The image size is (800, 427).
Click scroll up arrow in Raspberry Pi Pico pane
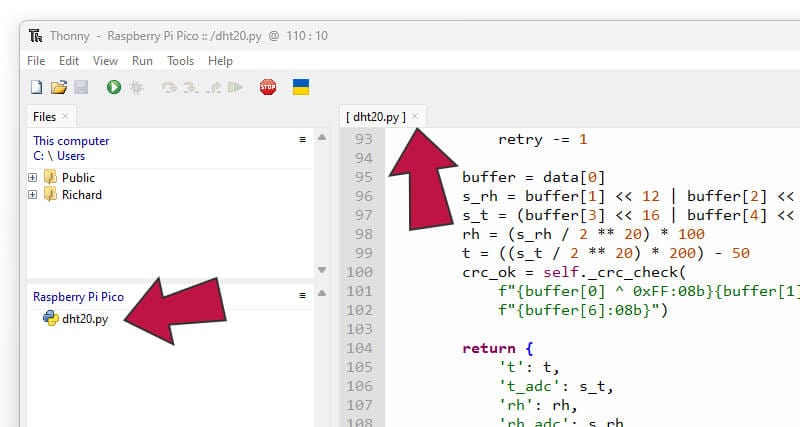322,293
